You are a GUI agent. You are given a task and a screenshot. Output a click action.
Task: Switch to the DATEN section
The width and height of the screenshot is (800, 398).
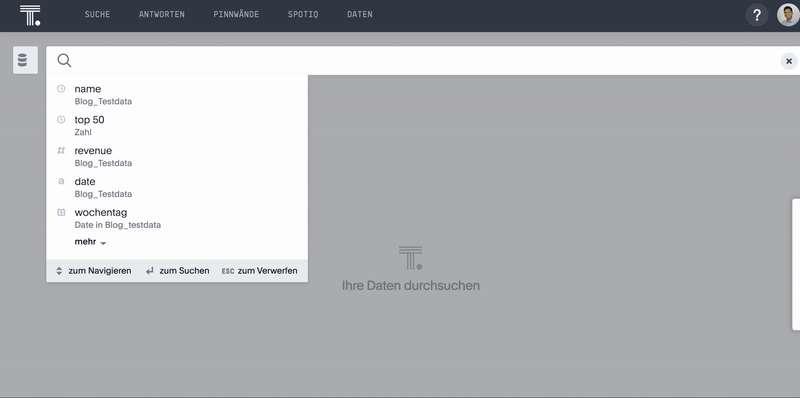[x=360, y=14]
